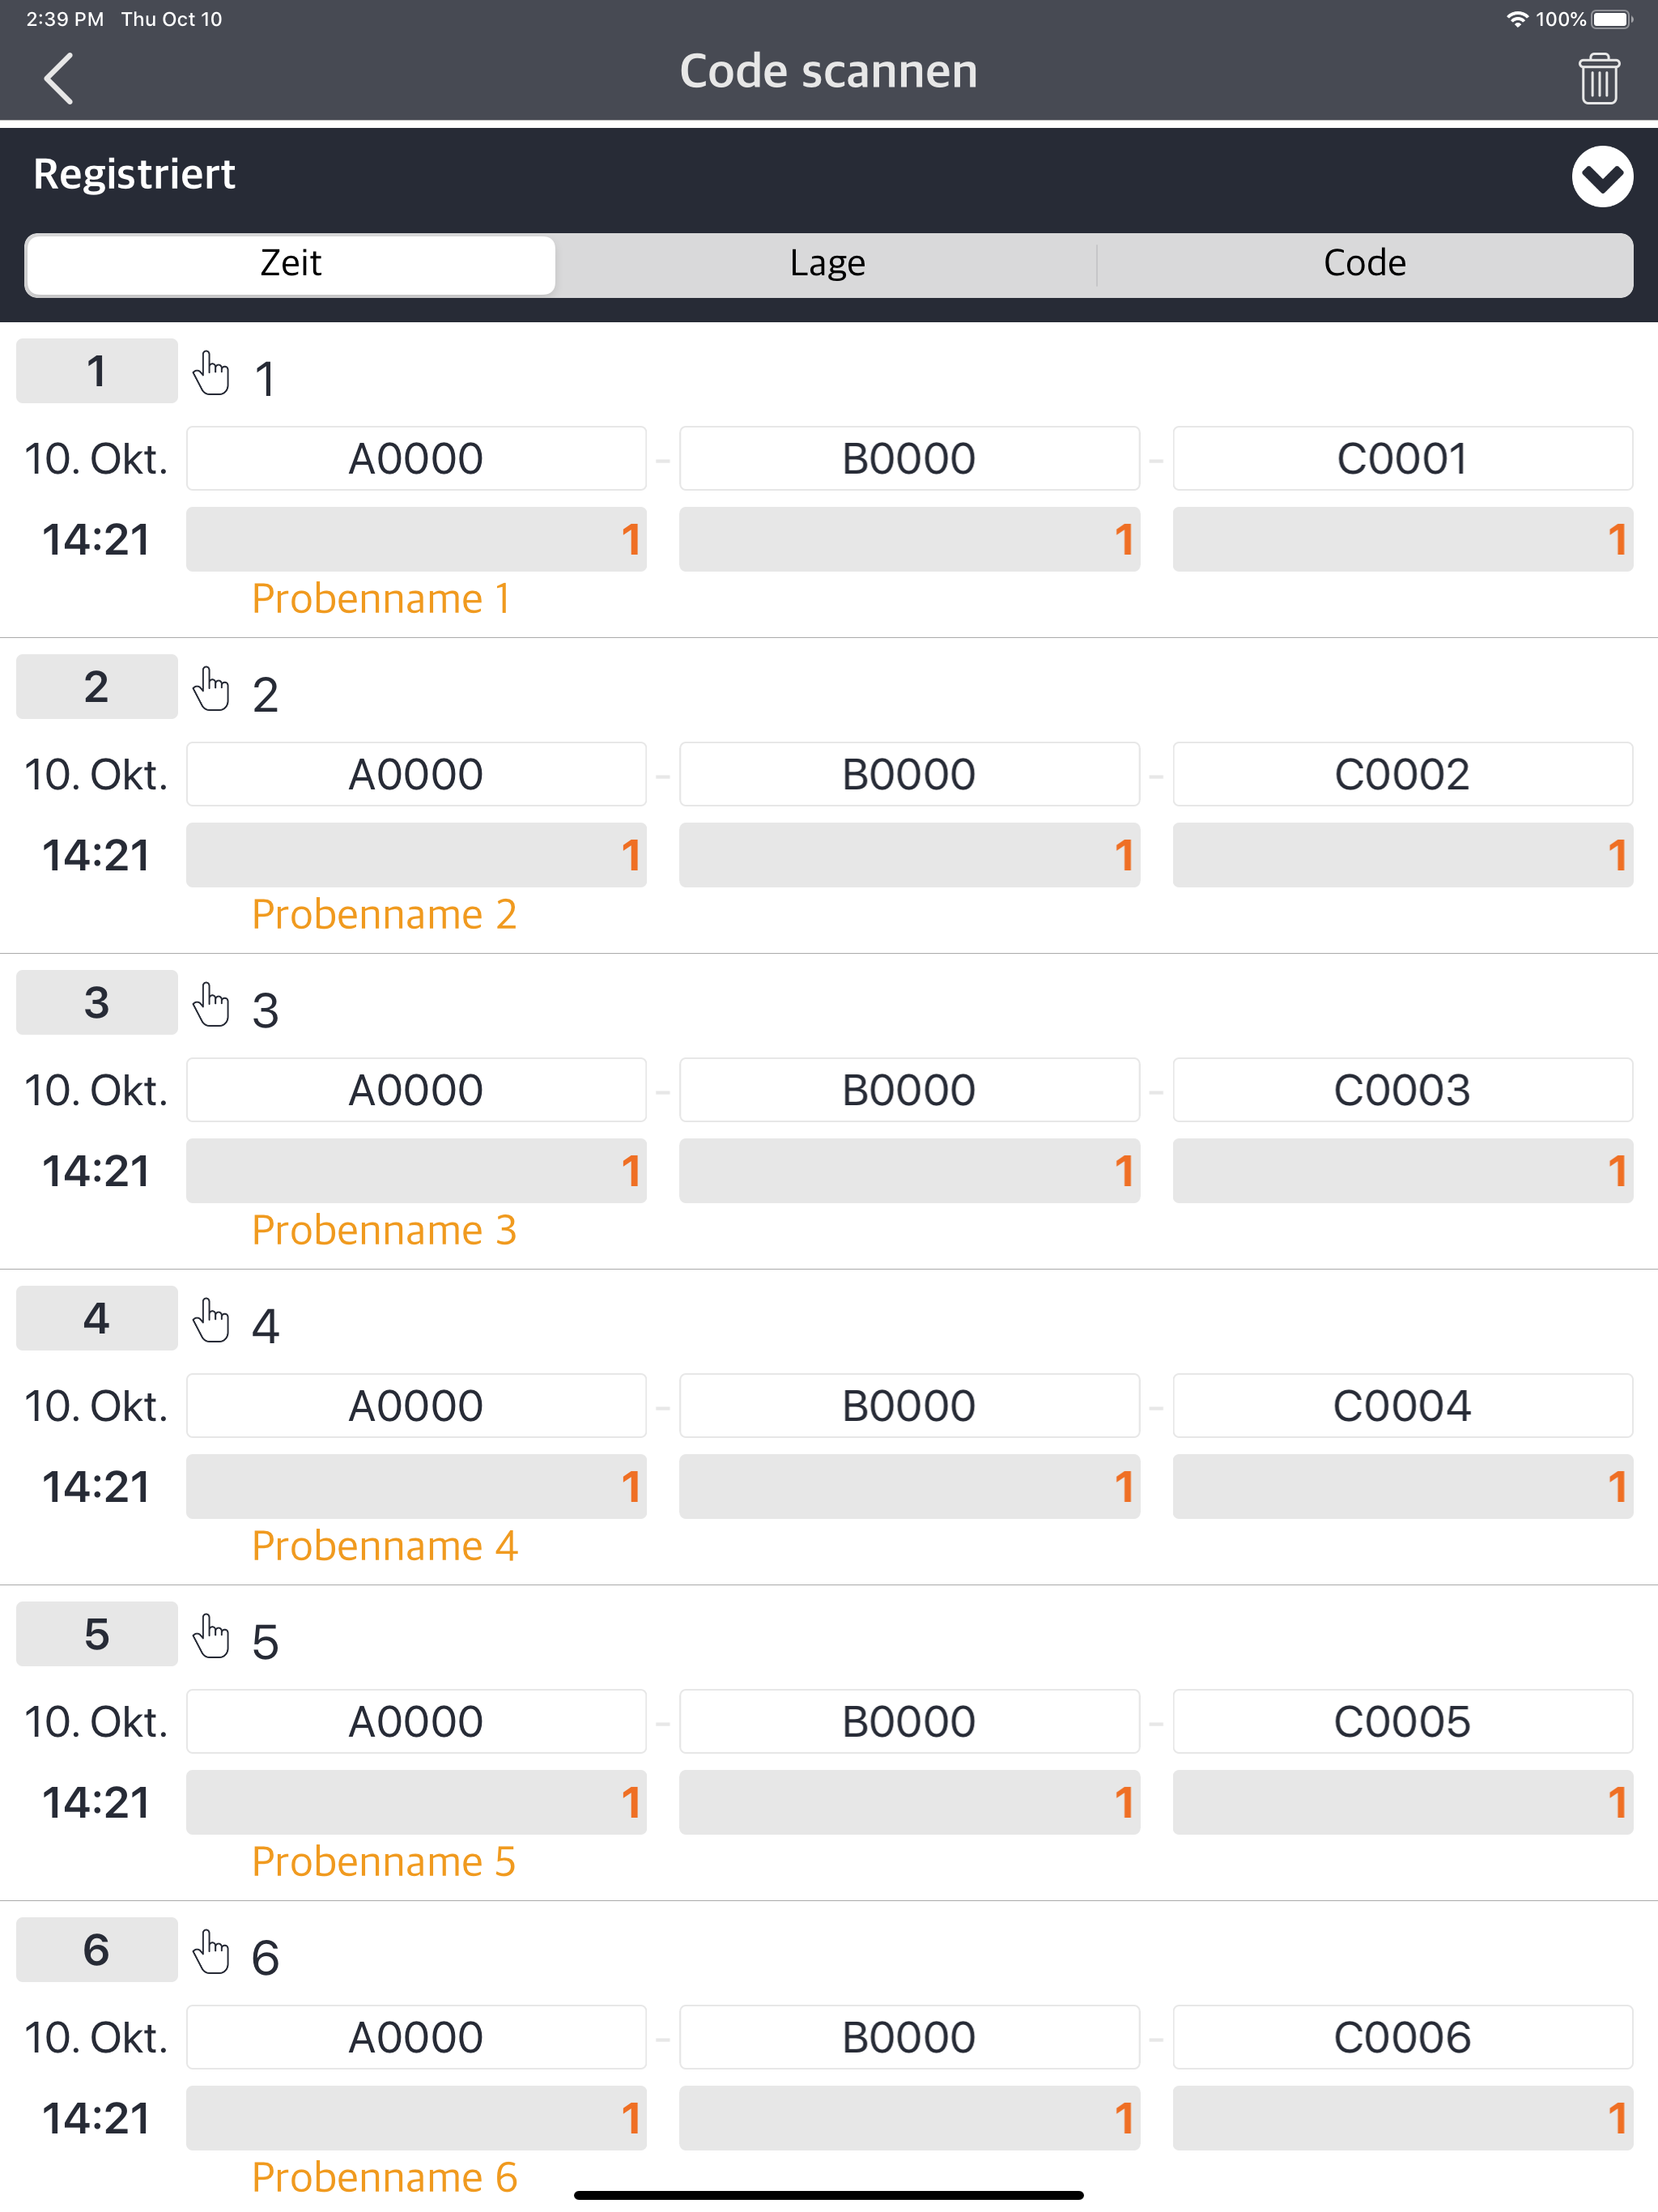Viewport: 1658px width, 2212px height.
Task: Tap the hand icon for entry 5
Action: [x=211, y=1636]
